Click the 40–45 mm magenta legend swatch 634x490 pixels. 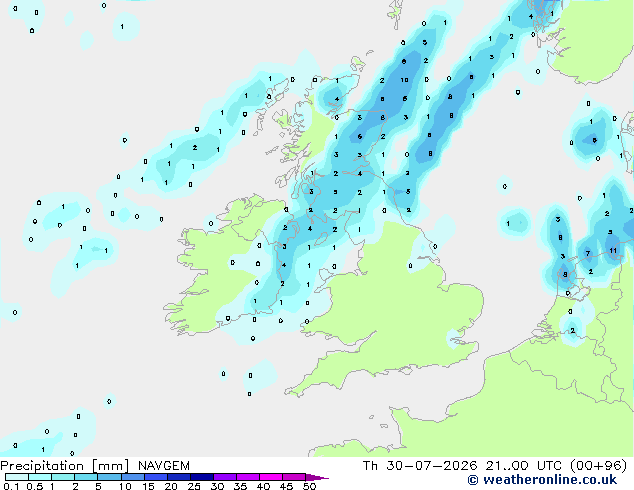click(x=271, y=477)
